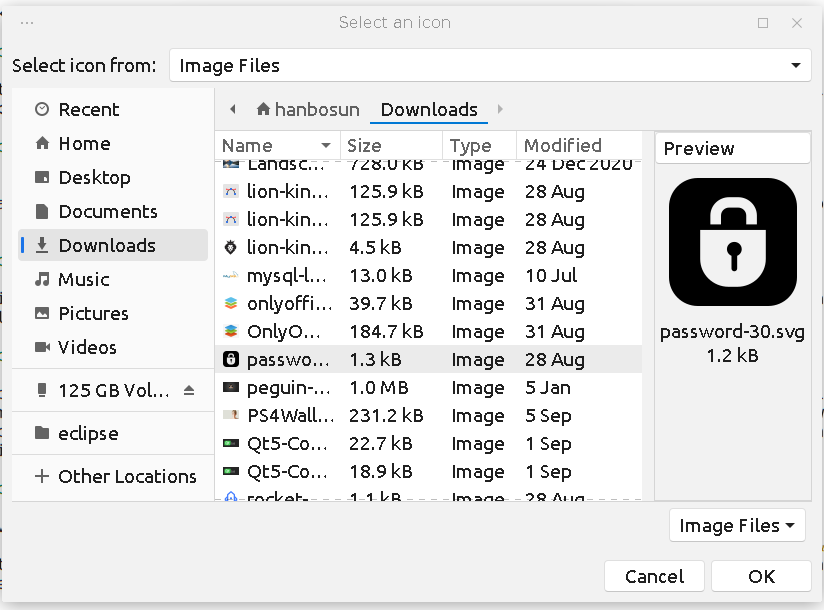Click the Pictures icon in sidebar
824x610 pixels.
click(x=42, y=314)
